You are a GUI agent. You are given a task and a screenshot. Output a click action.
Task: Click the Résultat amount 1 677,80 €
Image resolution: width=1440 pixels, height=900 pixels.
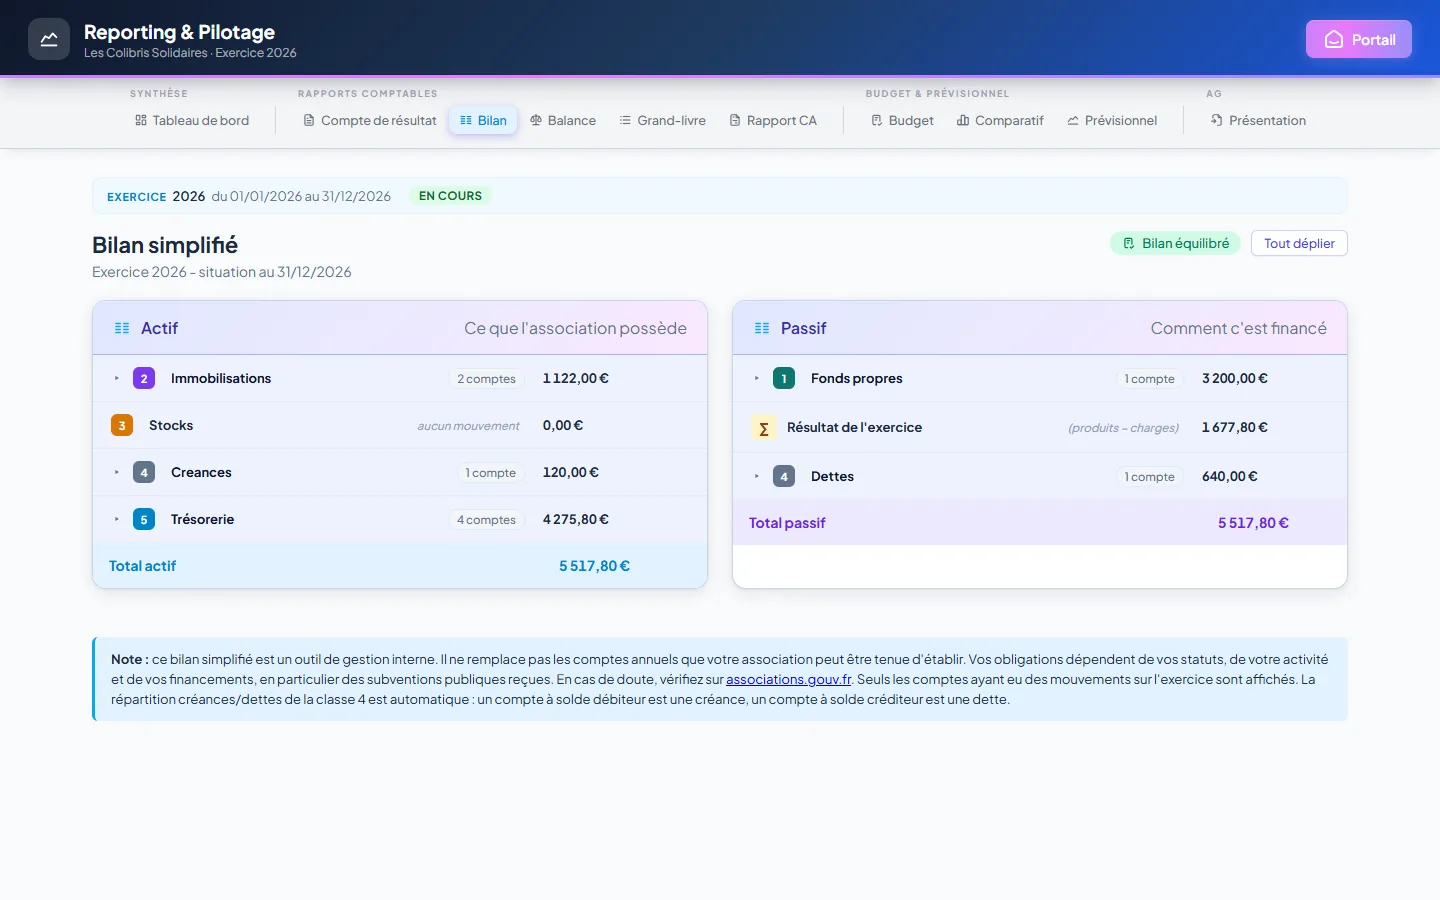click(1235, 428)
